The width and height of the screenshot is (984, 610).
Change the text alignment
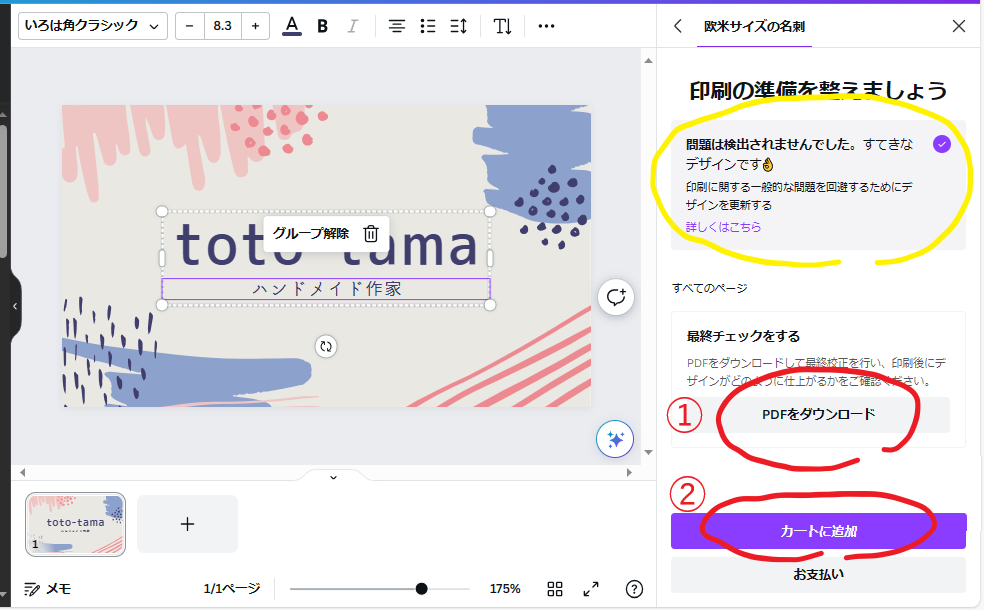[x=397, y=26]
